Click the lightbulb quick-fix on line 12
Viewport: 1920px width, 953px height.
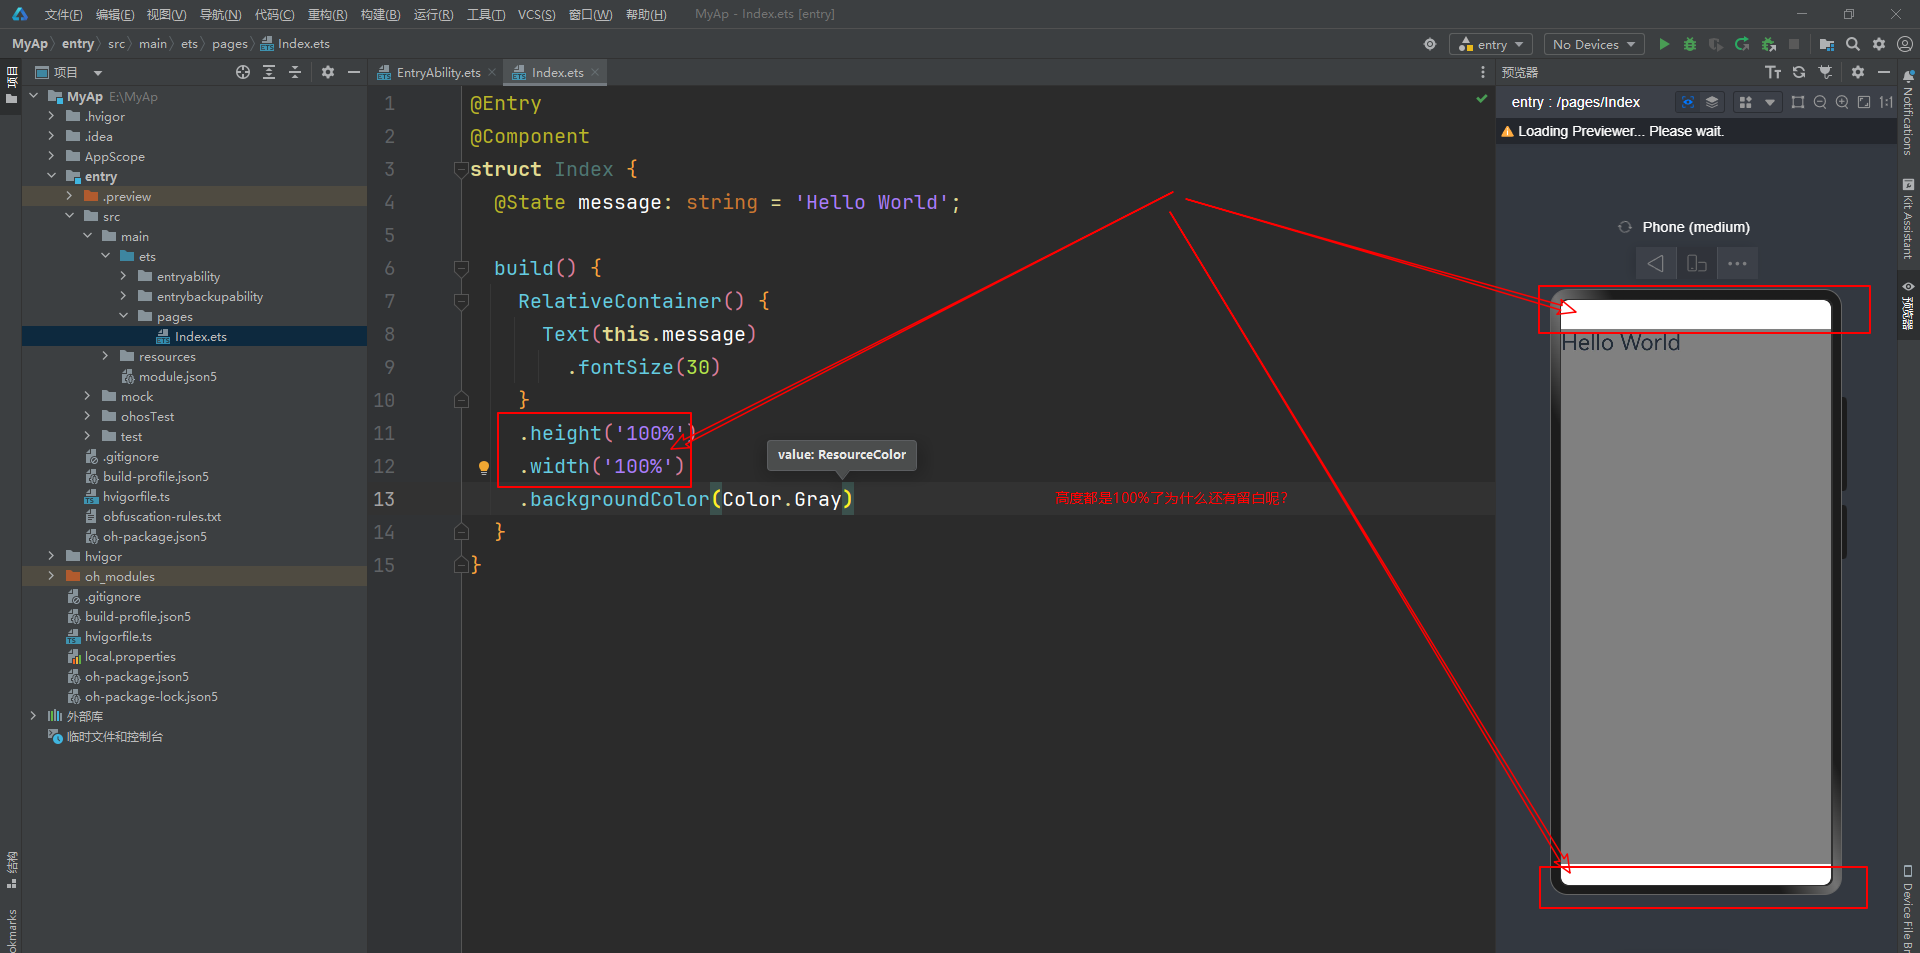pyautogui.click(x=484, y=467)
